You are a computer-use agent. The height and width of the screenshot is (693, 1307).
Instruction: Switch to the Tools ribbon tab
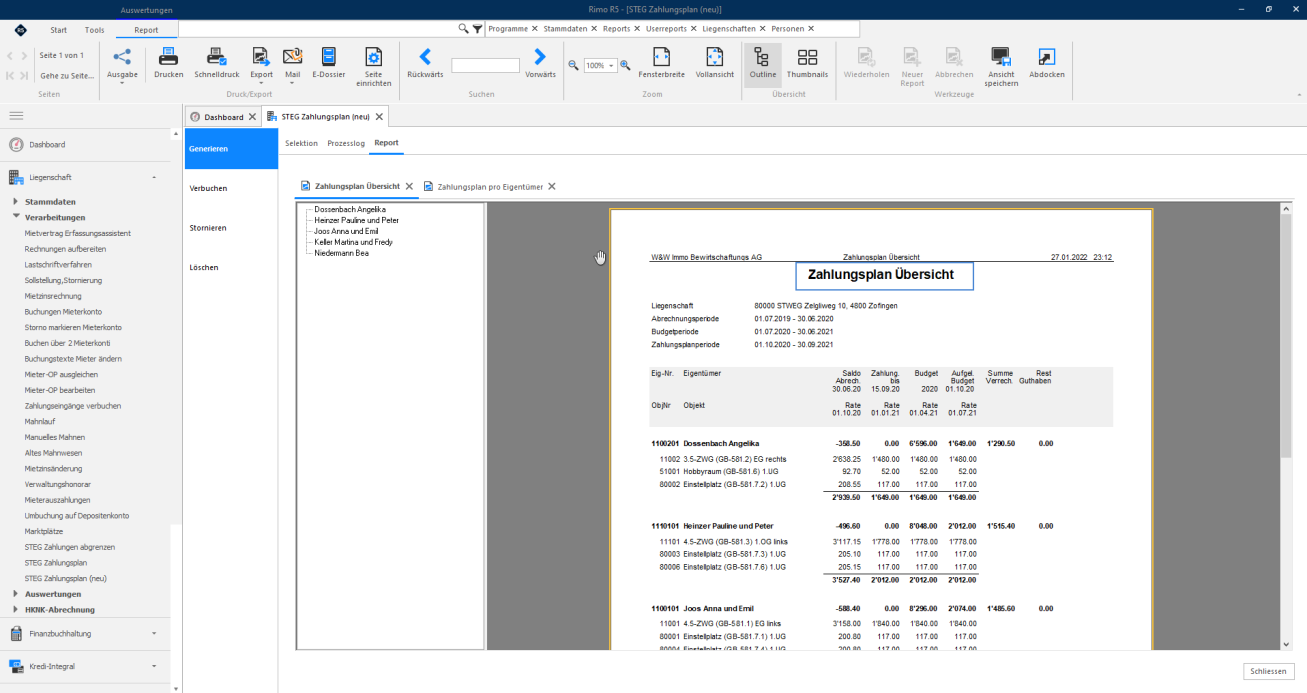point(95,30)
